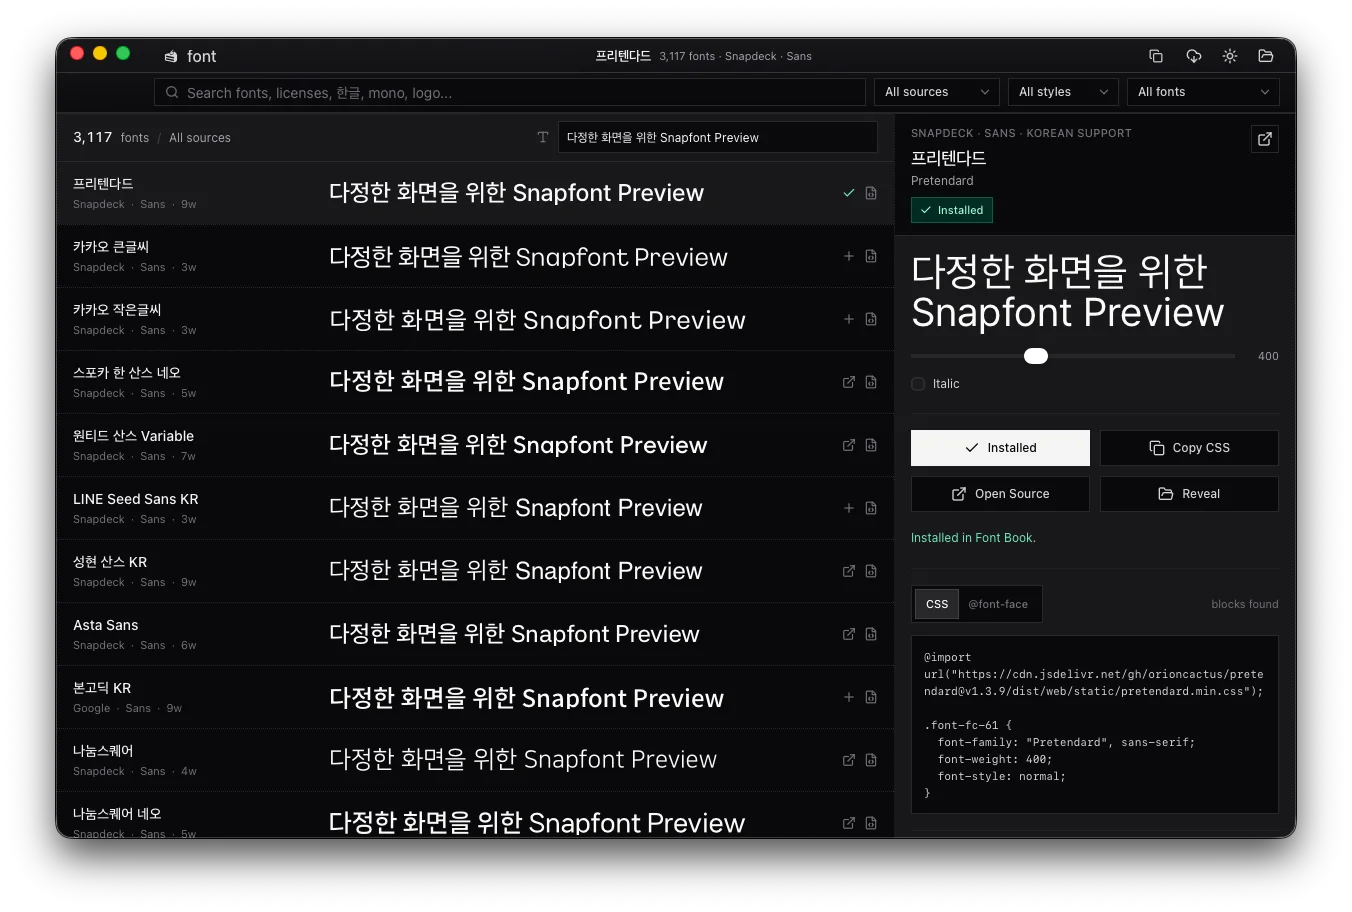Open external link icon in detail panel header
Image resolution: width=1352 pixels, height=912 pixels.
(1265, 139)
